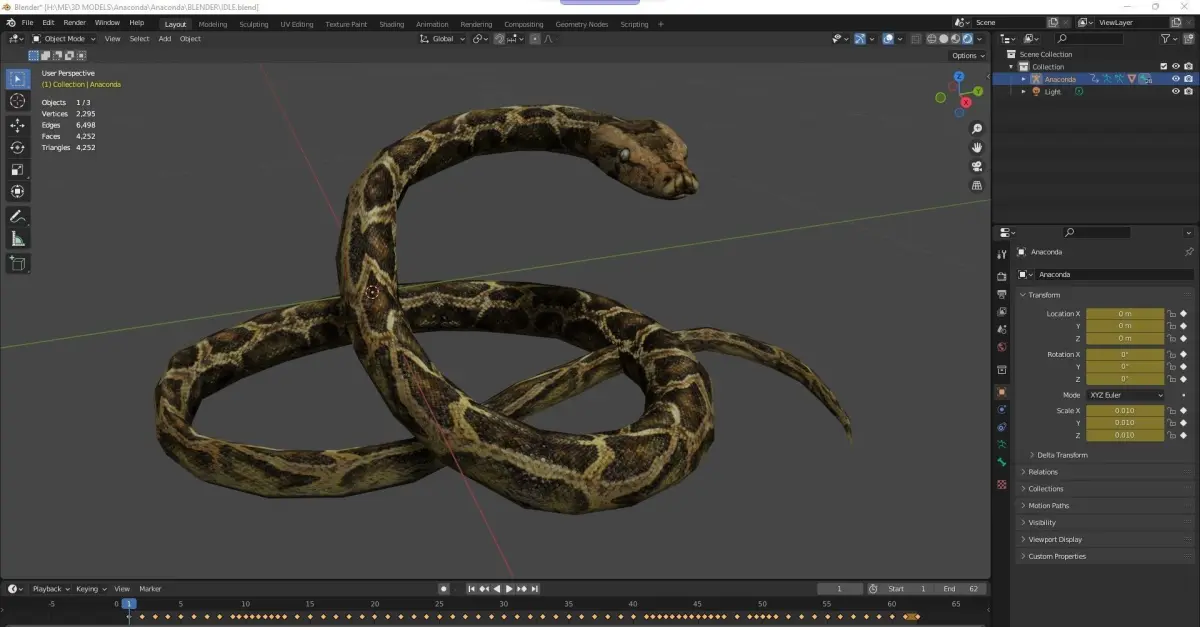Hide Anaconda in the viewport via eye icon
Viewport: 1200px width, 627px height.
point(1175,79)
